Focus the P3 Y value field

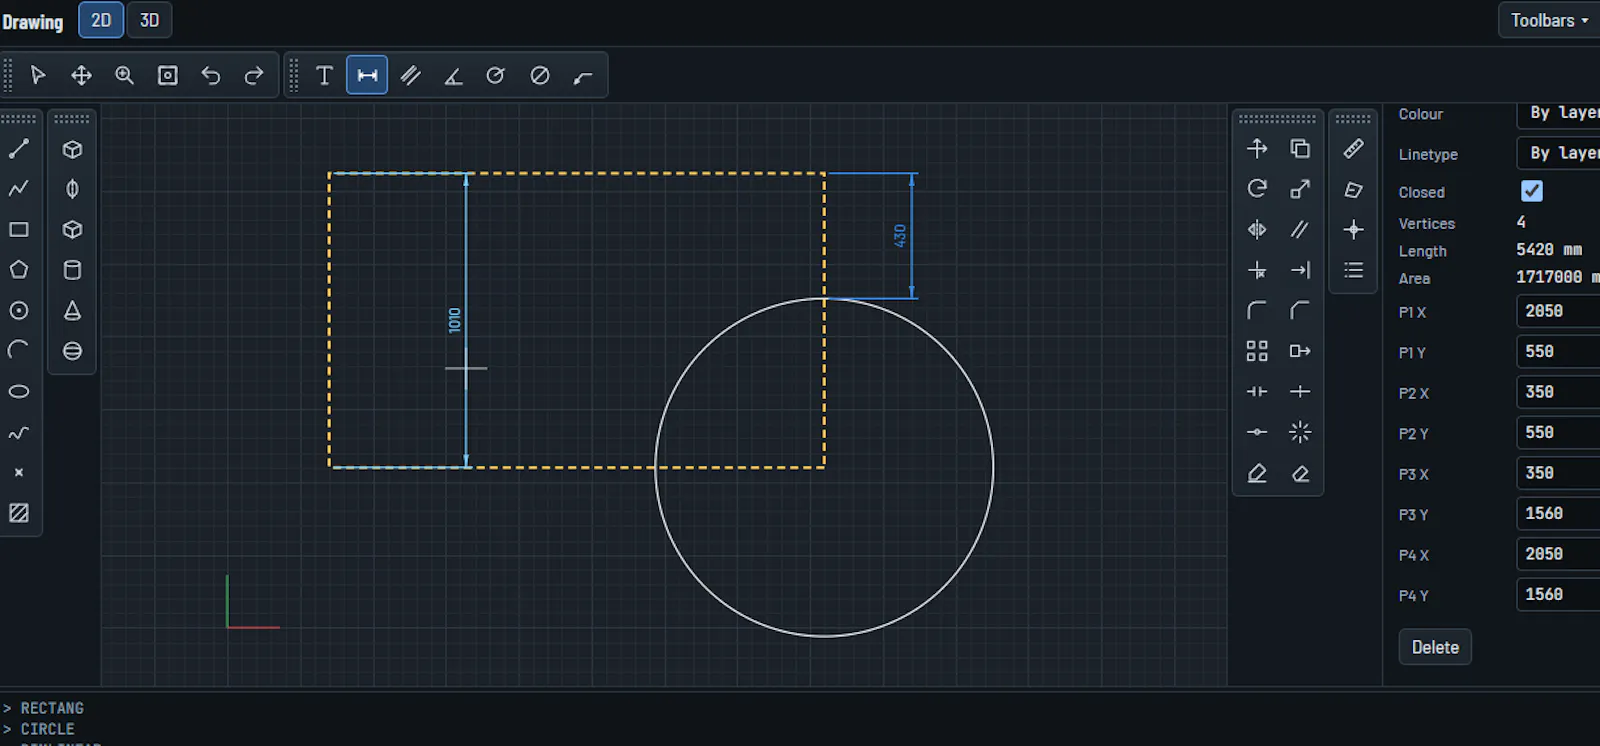[1558, 513]
